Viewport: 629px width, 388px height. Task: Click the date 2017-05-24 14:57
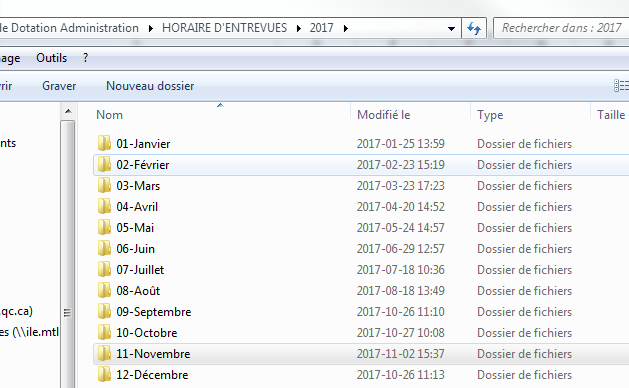tap(401, 228)
